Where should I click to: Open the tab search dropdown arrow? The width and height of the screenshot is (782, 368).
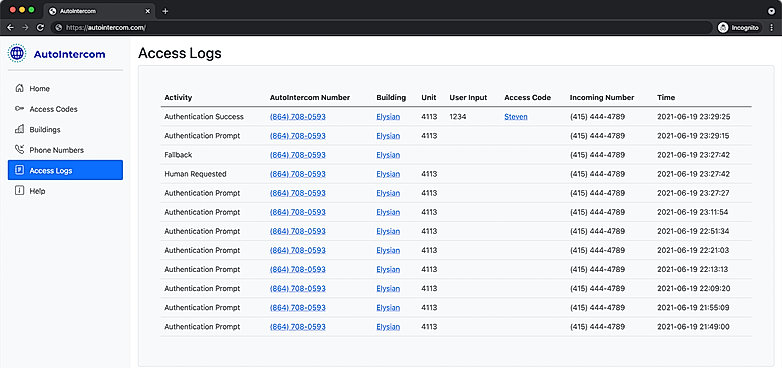point(771,10)
